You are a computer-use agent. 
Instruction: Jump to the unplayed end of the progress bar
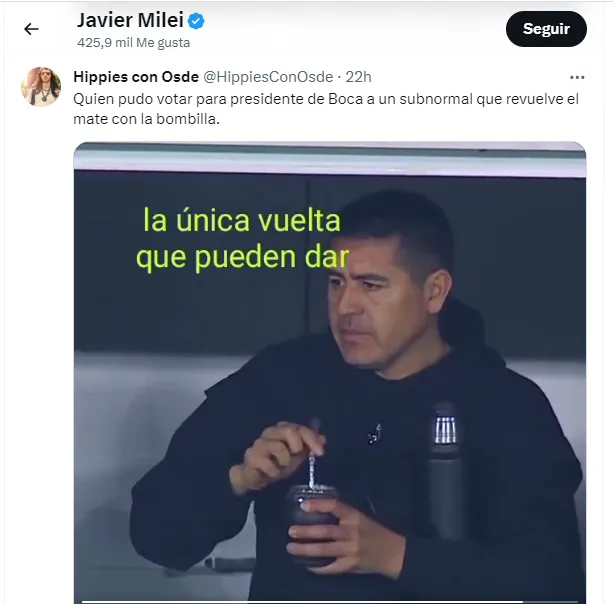550,602
